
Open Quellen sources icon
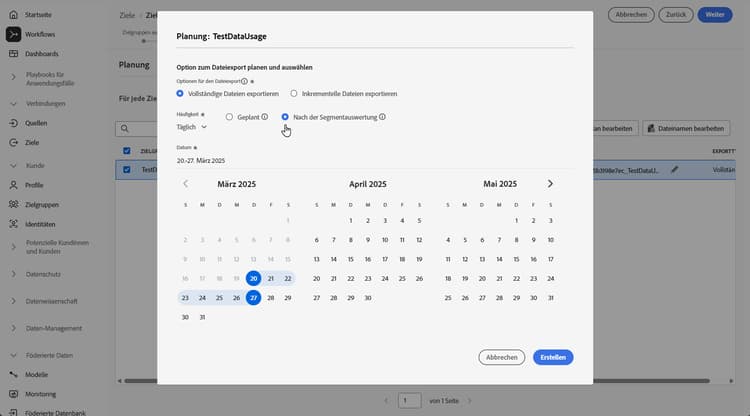coord(13,123)
